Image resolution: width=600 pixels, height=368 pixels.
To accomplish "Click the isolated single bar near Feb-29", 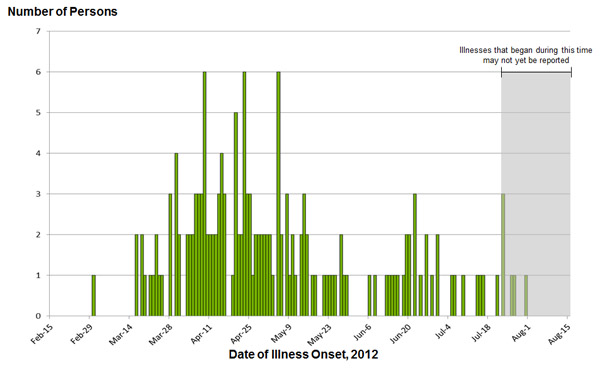I will [94, 295].
